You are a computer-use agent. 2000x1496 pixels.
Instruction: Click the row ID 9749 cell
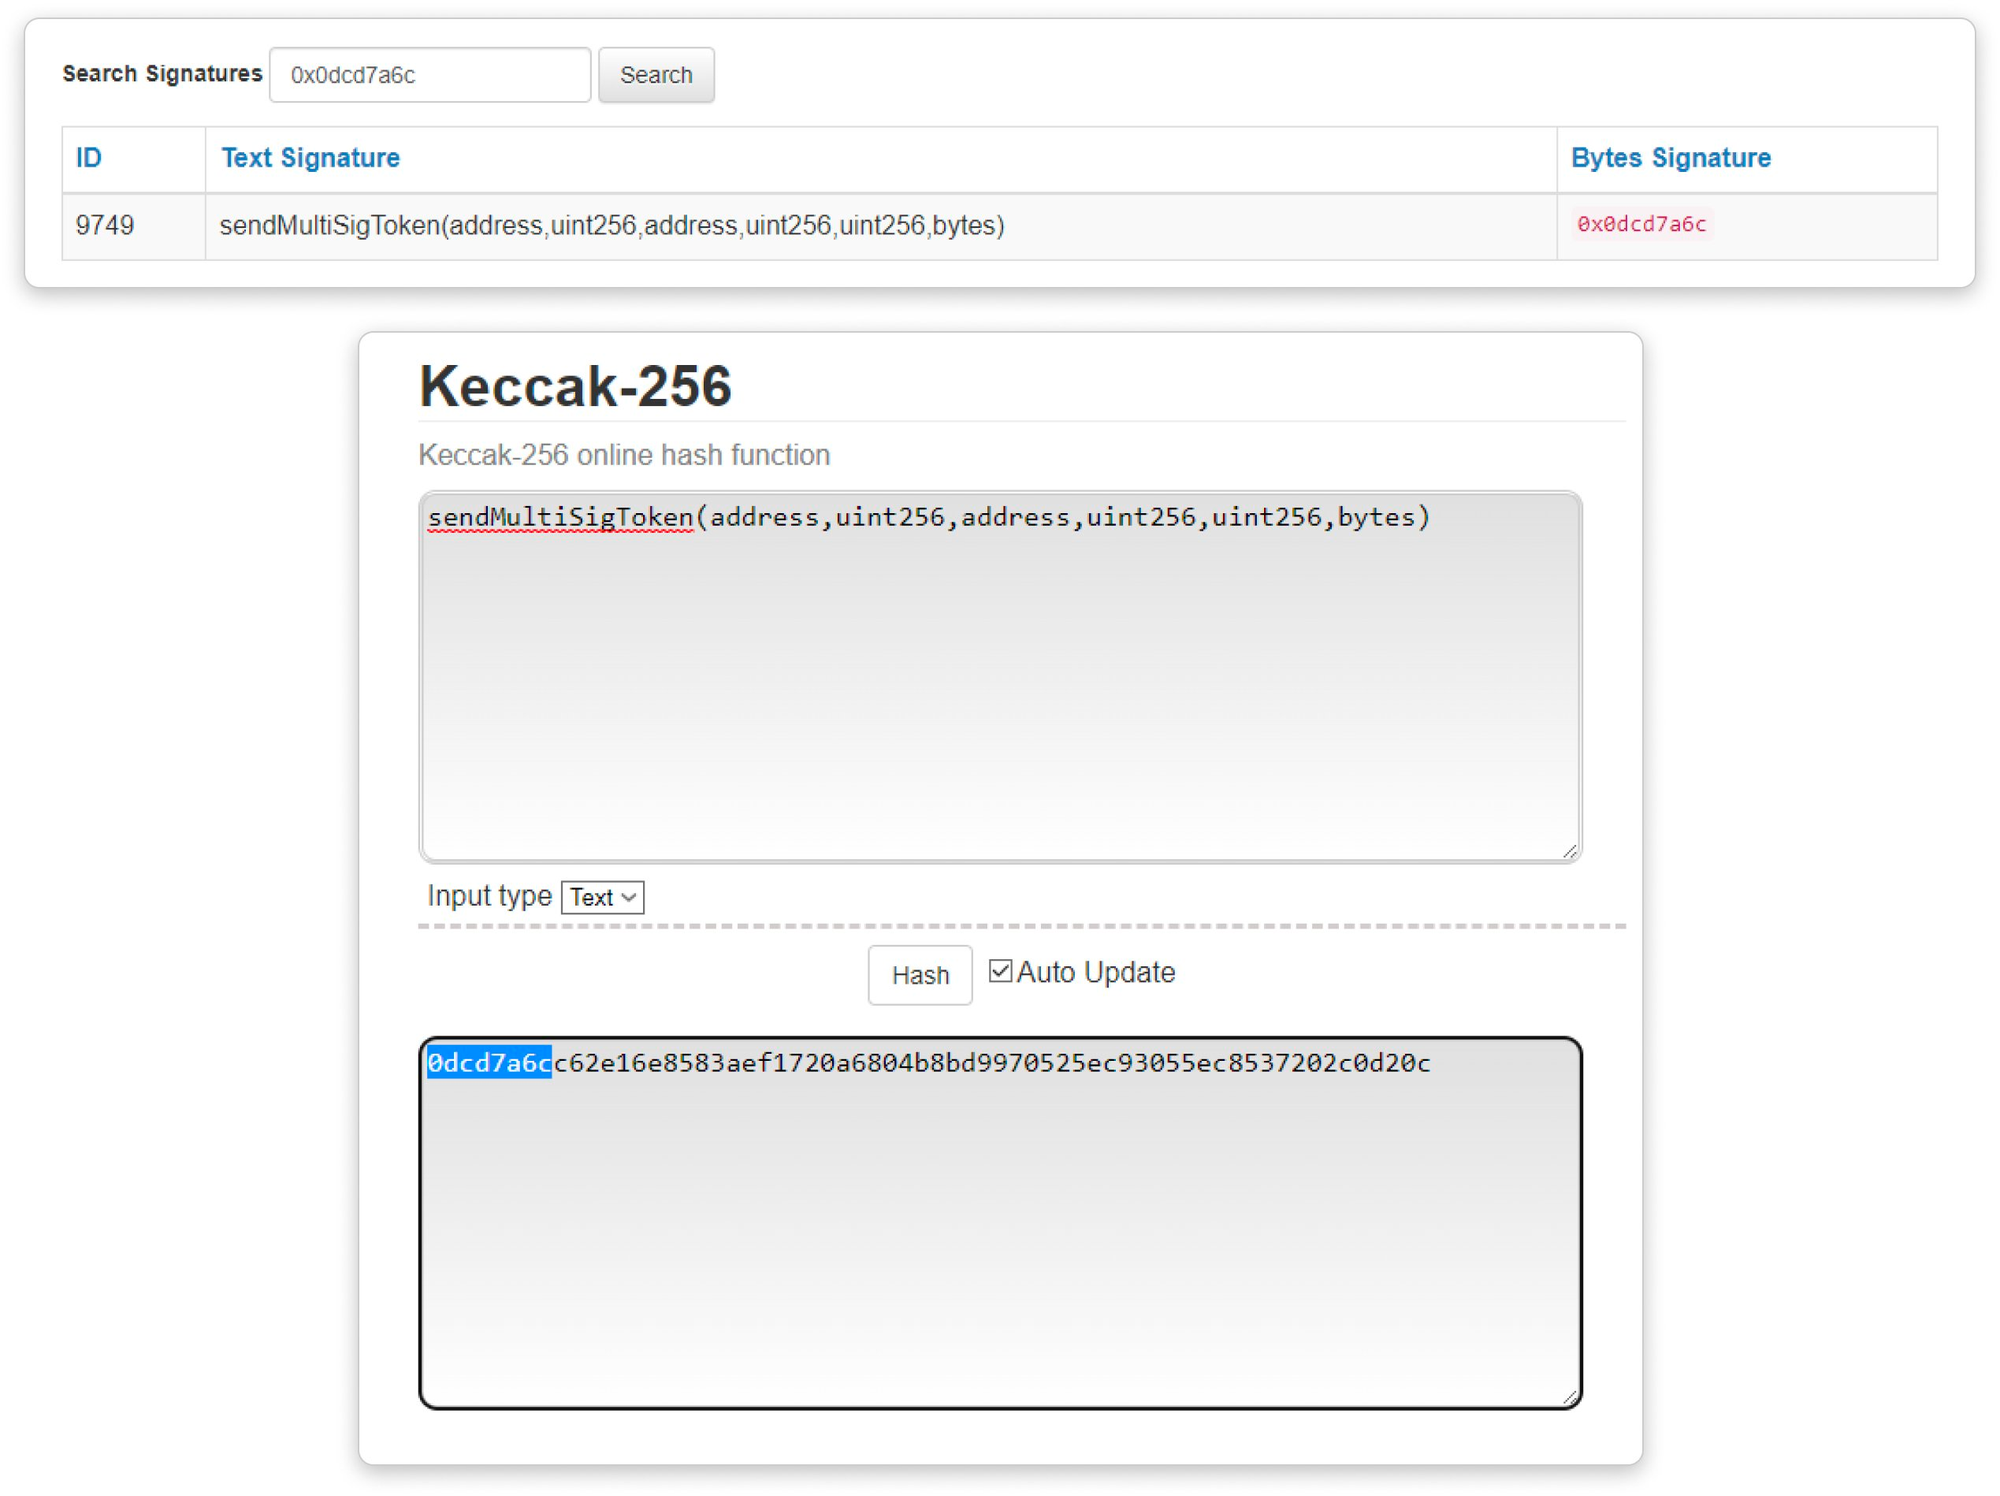coord(105,225)
